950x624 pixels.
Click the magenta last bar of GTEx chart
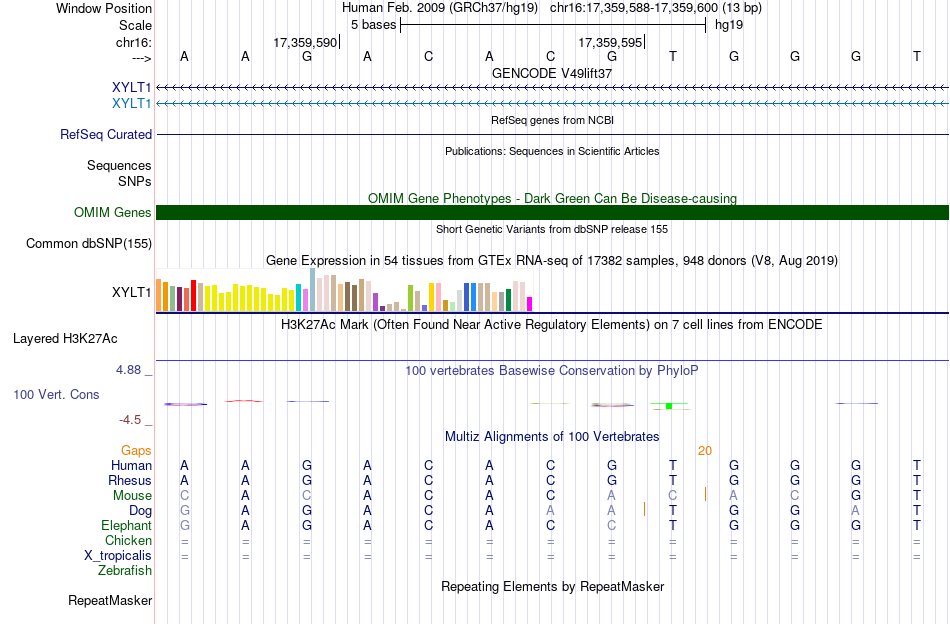tap(530, 304)
